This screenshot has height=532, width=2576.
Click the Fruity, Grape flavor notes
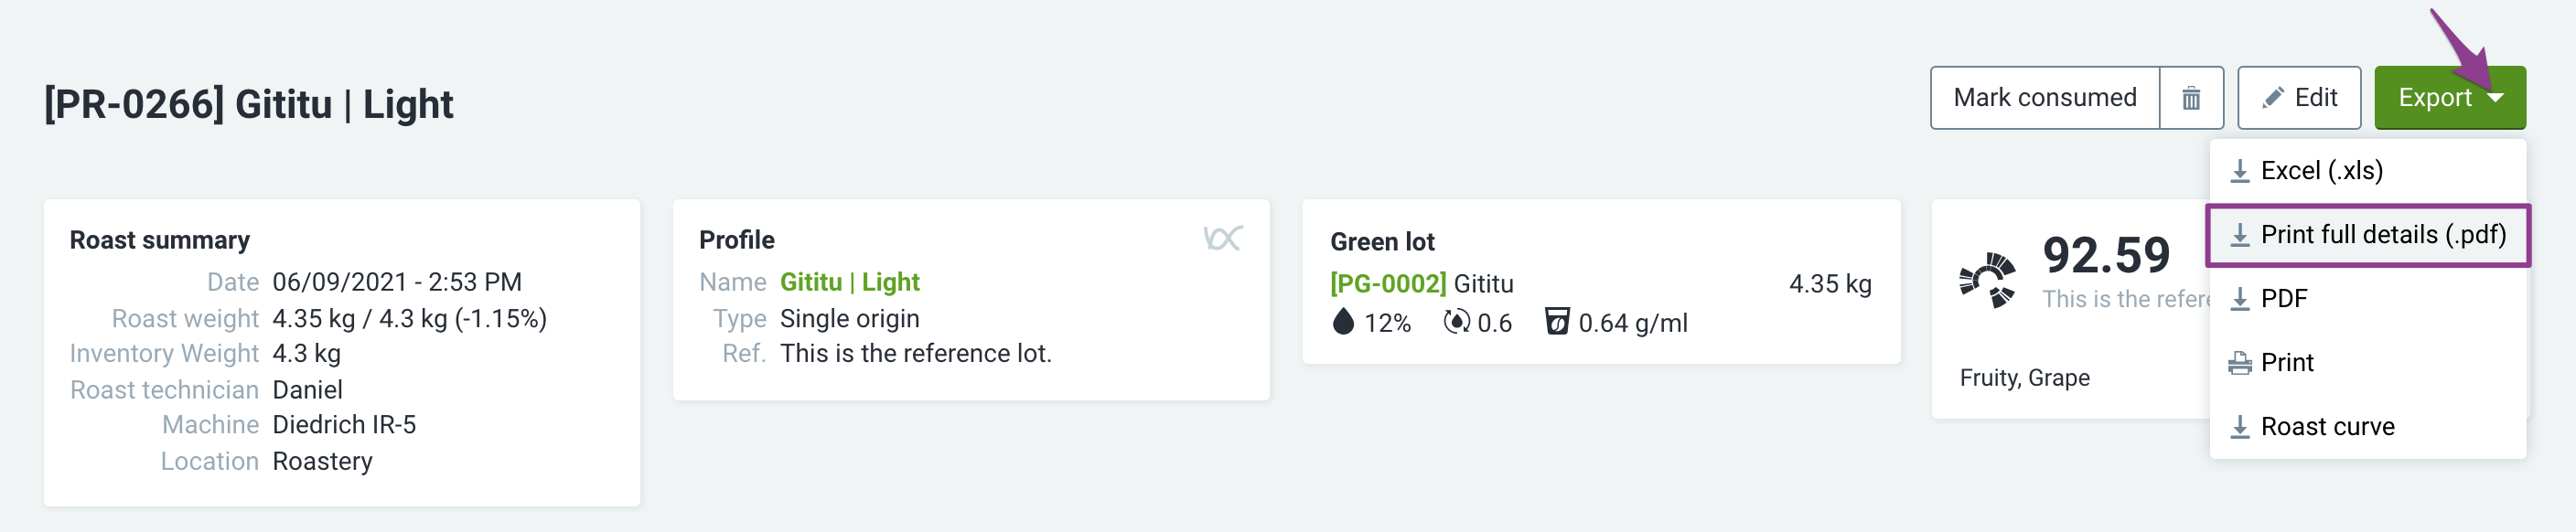[2024, 378]
